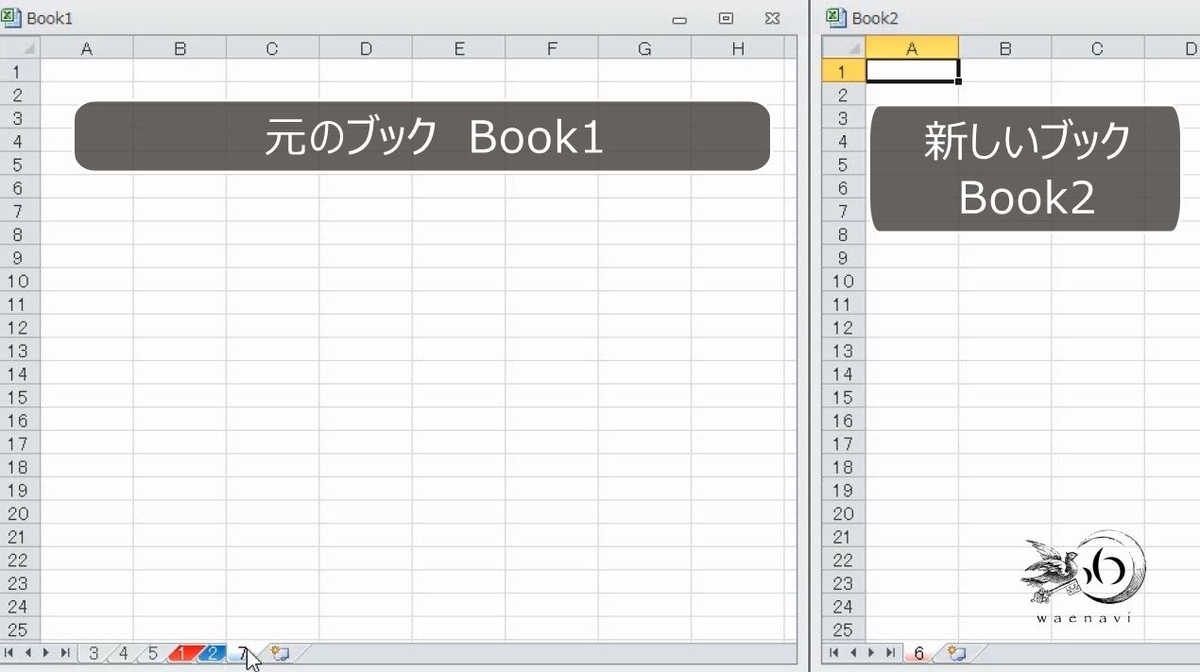Click the Excel icon in Book1 title
This screenshot has height=672, width=1200.
[12, 17]
